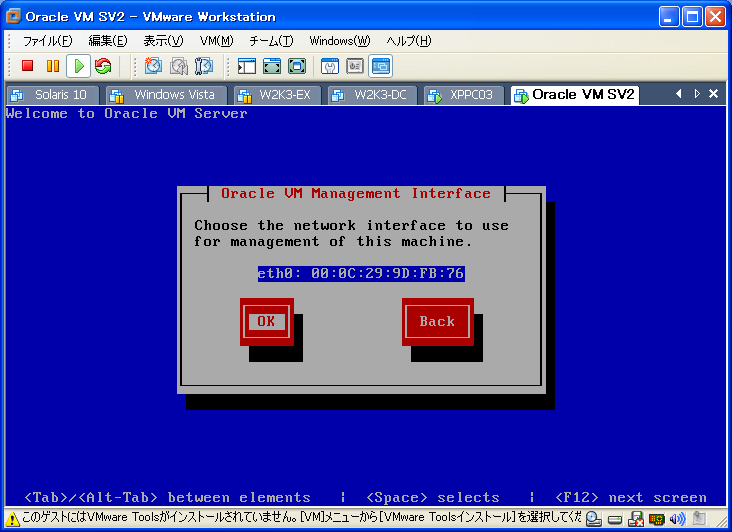Click the '<Tab>/<Alt-Tab> between elements' hint
The height and width of the screenshot is (532, 732).
(x=167, y=497)
